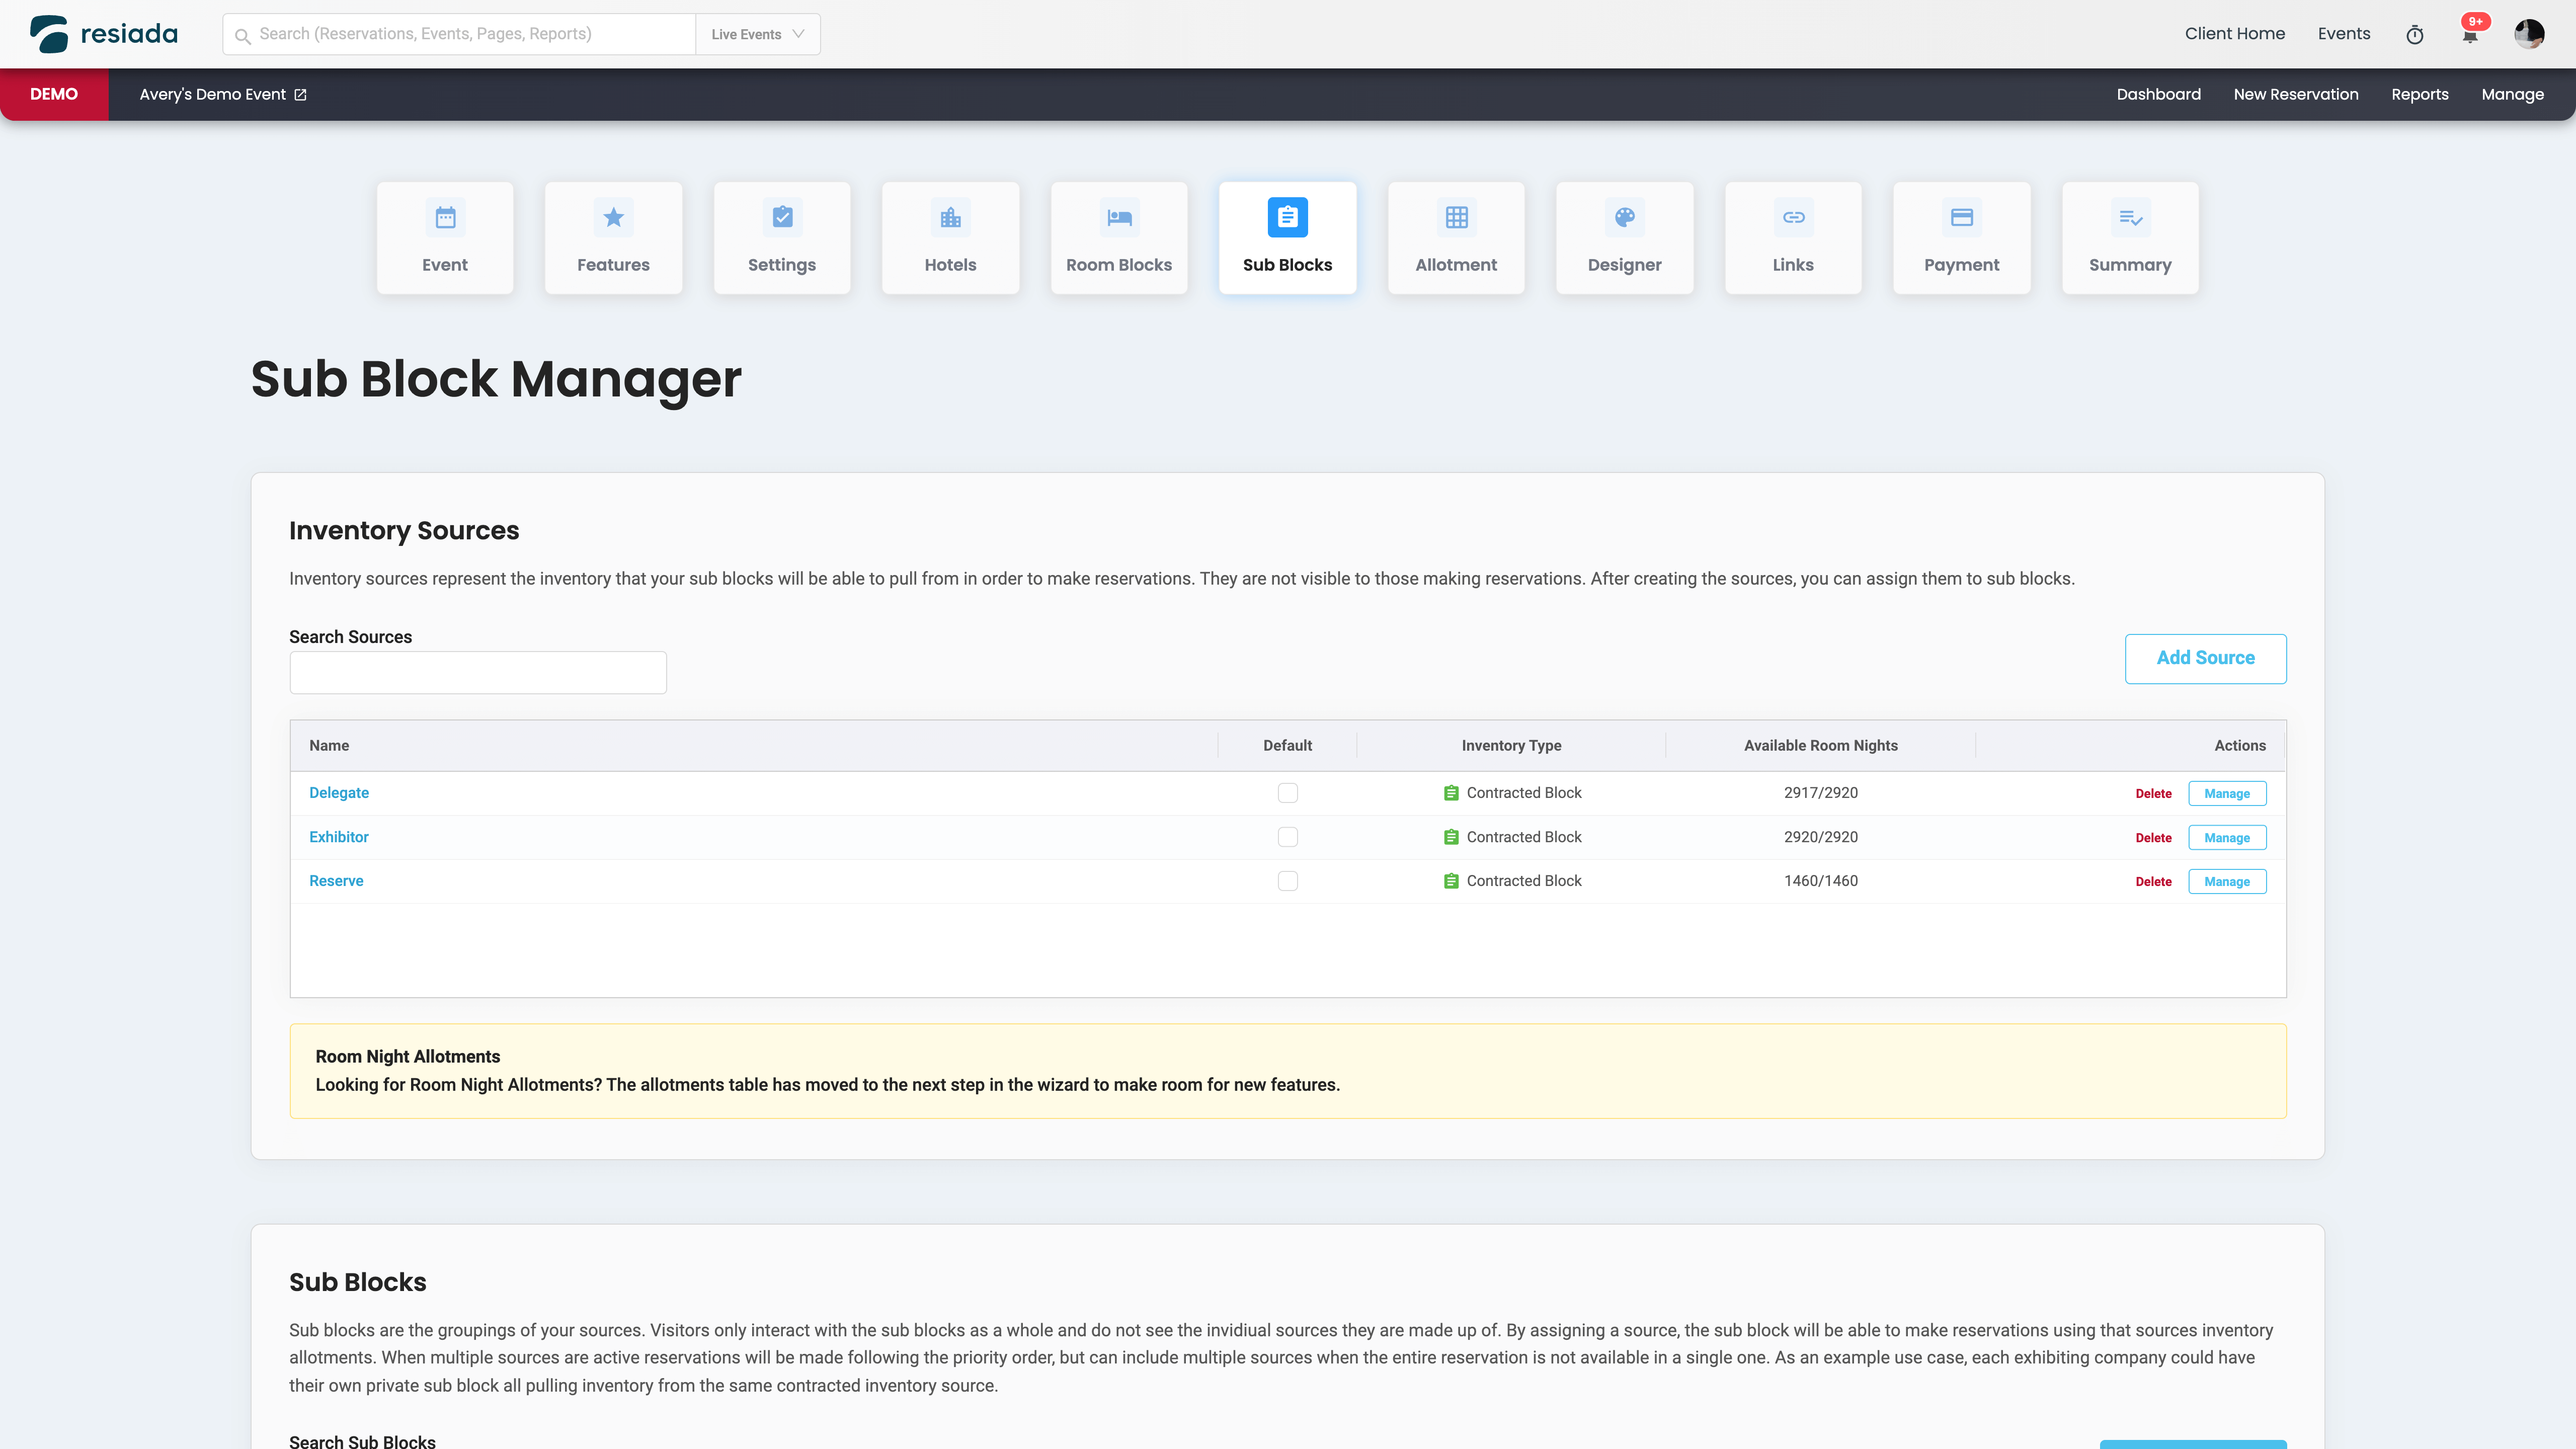The image size is (2576, 1449).
Task: Expand the Live Events dropdown
Action: coord(757,34)
